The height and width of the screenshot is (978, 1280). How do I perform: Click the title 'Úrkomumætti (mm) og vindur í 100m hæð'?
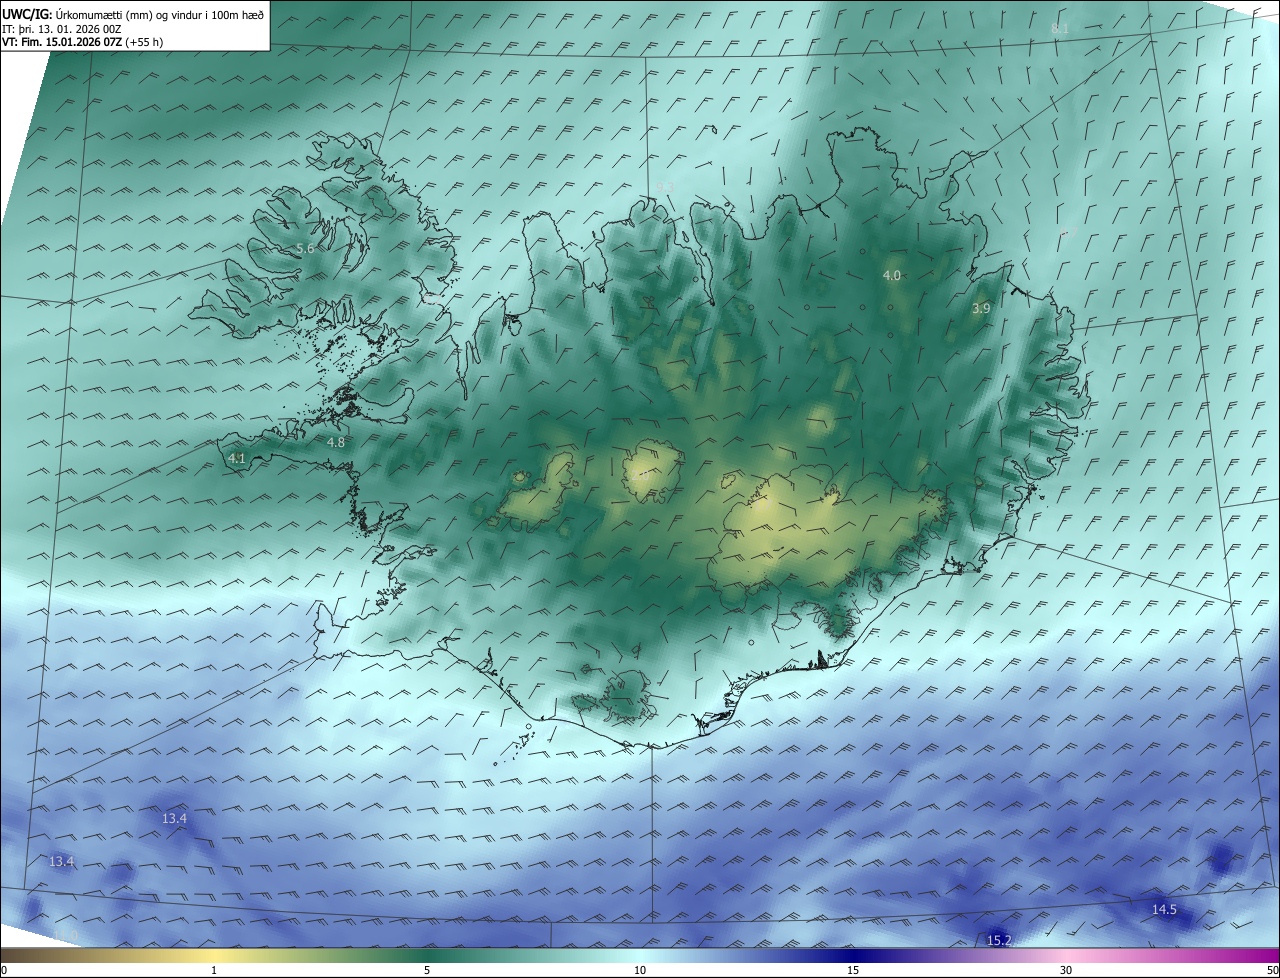click(x=160, y=14)
